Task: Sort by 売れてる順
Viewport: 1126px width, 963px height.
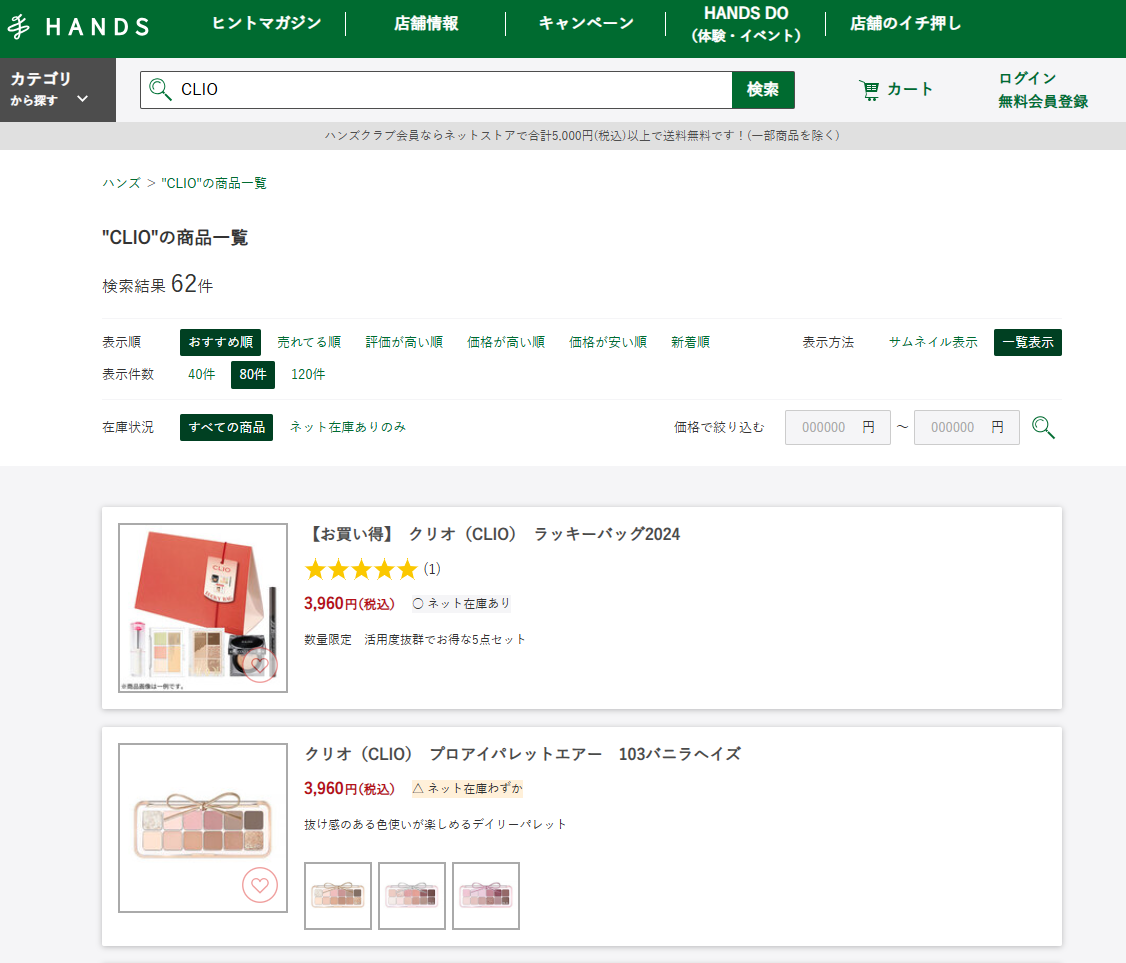Action: (309, 343)
